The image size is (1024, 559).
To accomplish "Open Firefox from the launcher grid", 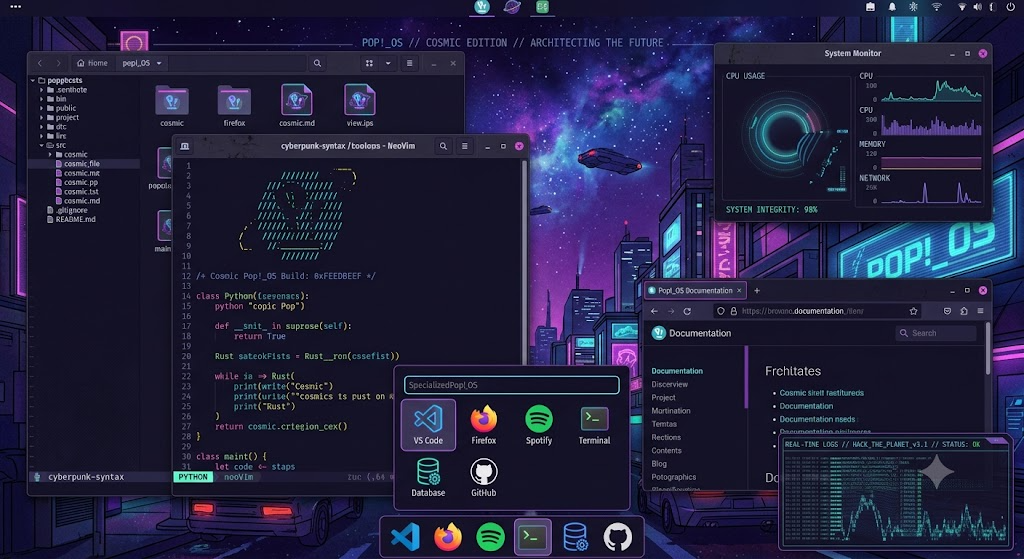I will [x=483, y=425].
